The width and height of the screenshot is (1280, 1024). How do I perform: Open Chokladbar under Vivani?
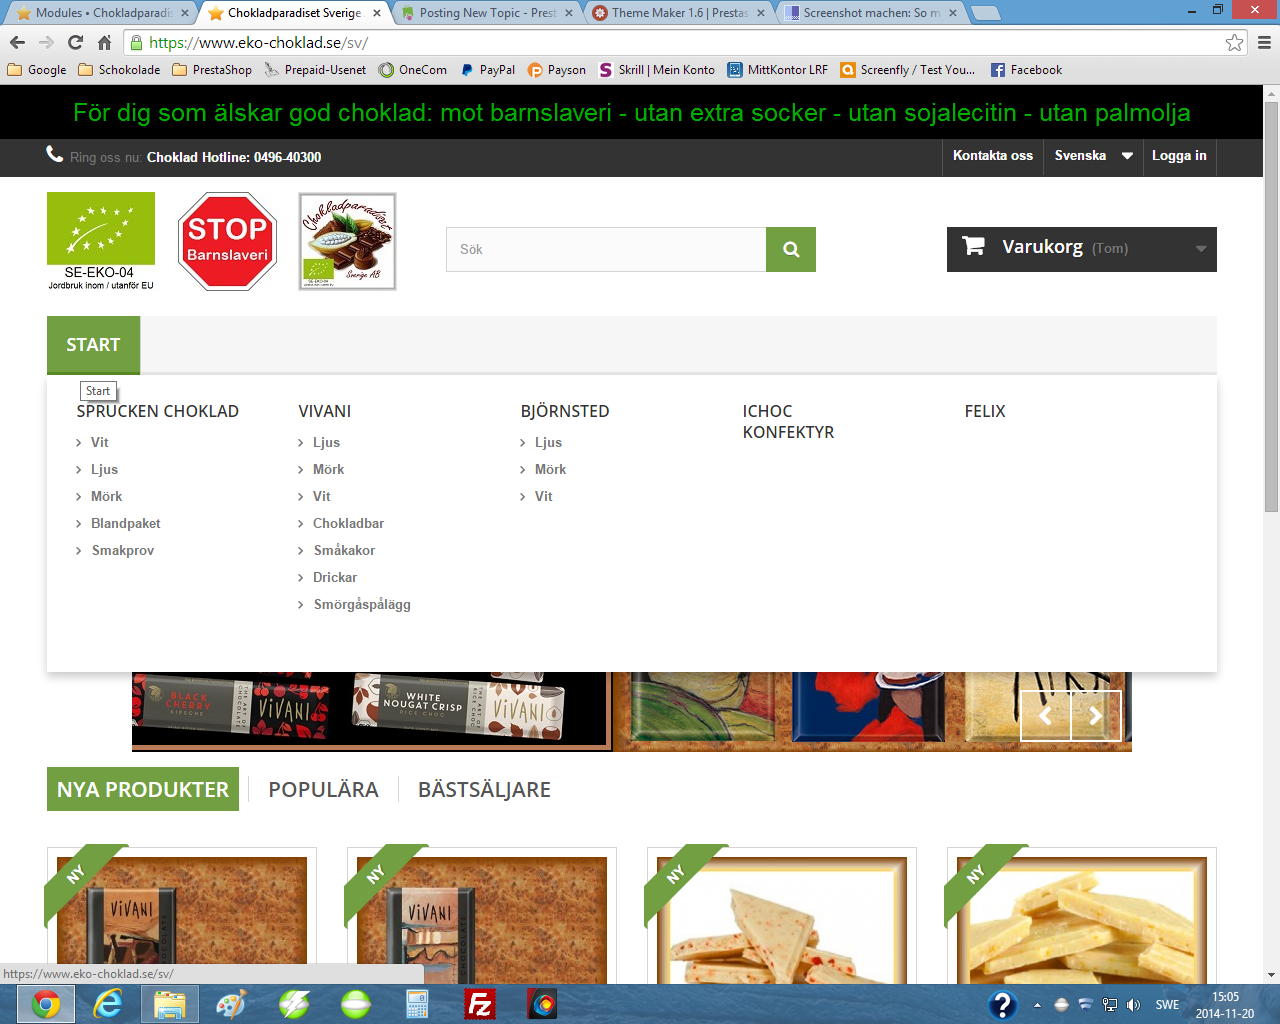pos(348,523)
